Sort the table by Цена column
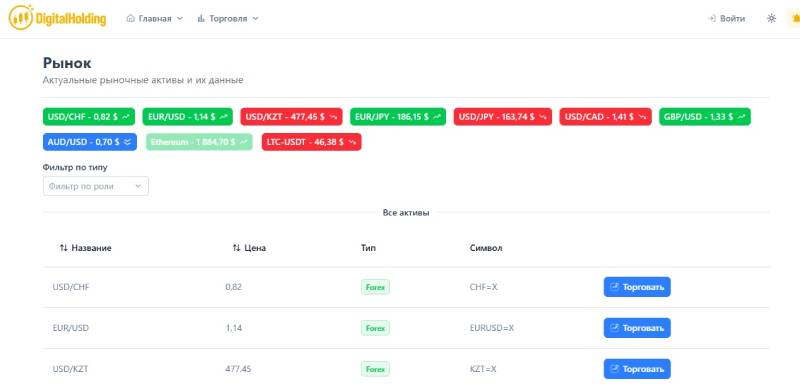This screenshot has width=800, height=389. pyautogui.click(x=249, y=248)
